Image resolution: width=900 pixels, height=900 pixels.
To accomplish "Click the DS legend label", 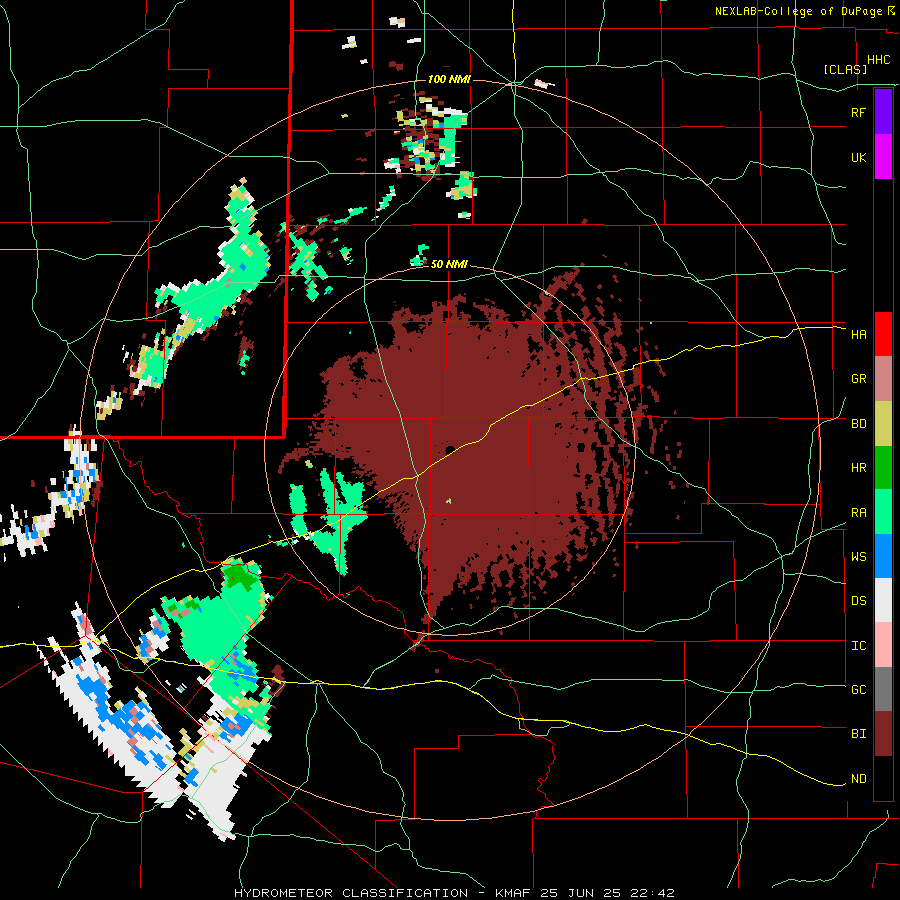I will [858, 601].
